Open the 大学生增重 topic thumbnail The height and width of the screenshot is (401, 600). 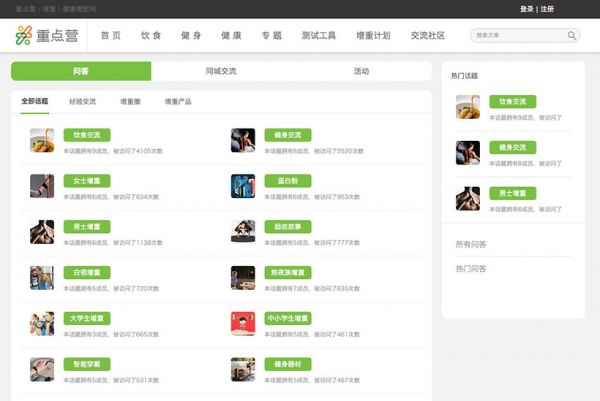click(x=42, y=324)
